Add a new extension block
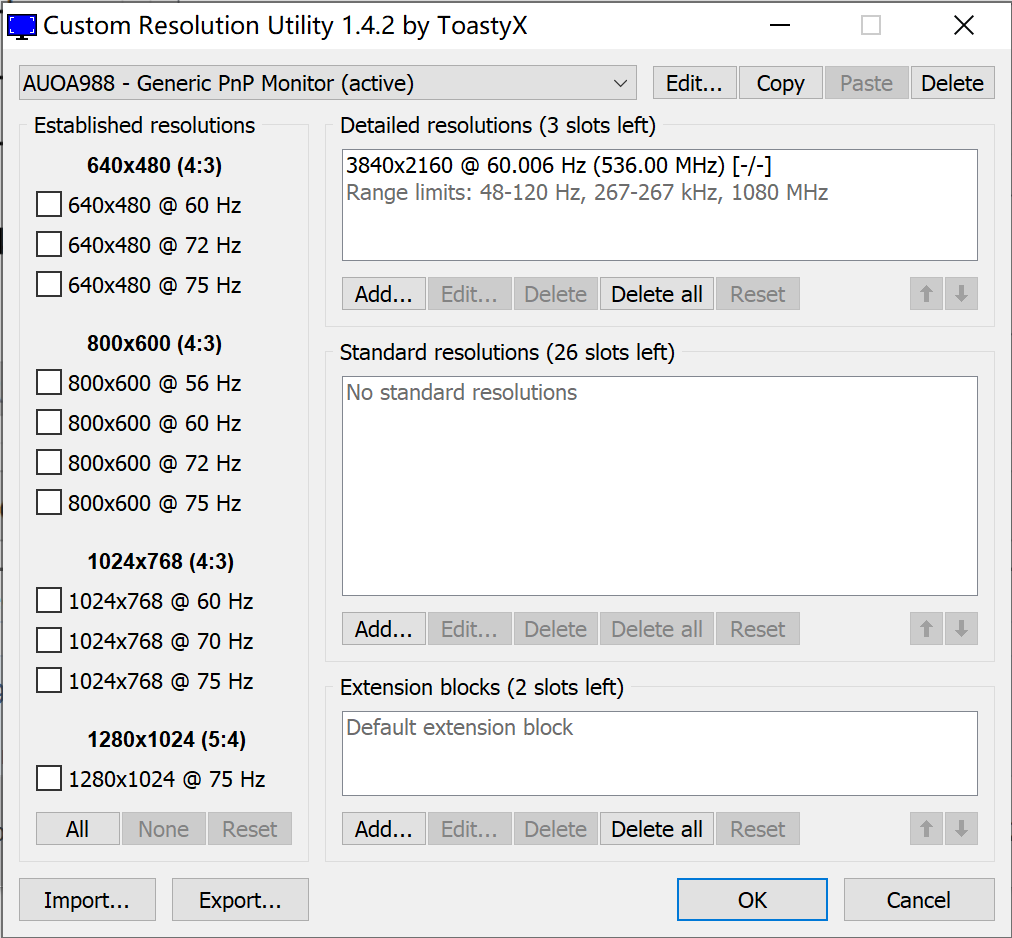This screenshot has height=938, width=1012. [x=384, y=829]
